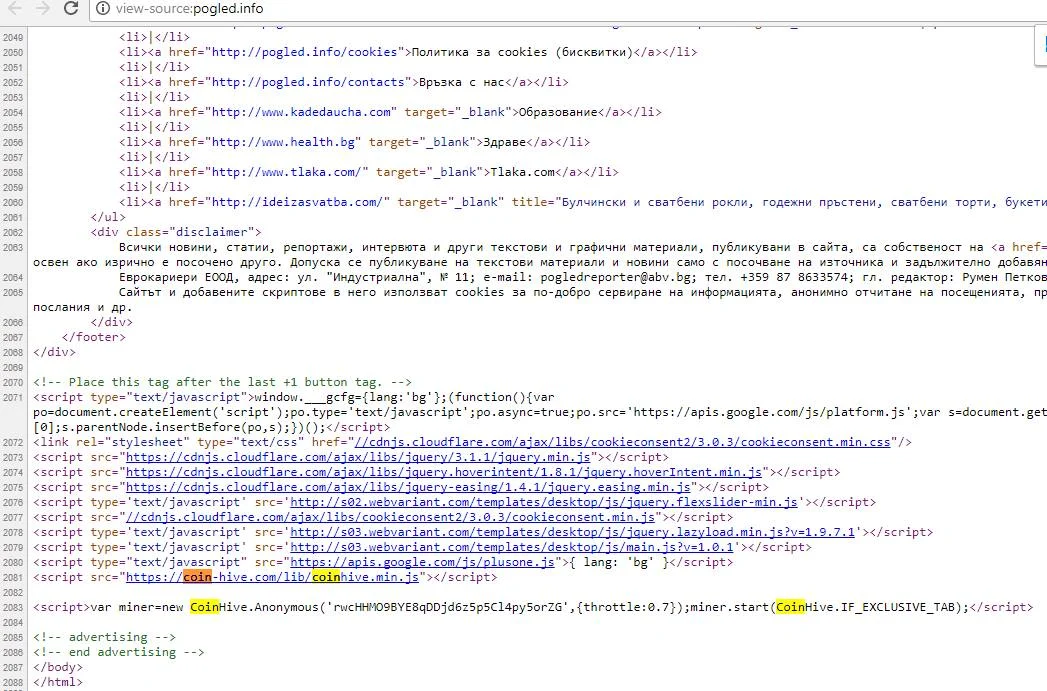Click the class="disclaimer" div line

click(x=176, y=232)
